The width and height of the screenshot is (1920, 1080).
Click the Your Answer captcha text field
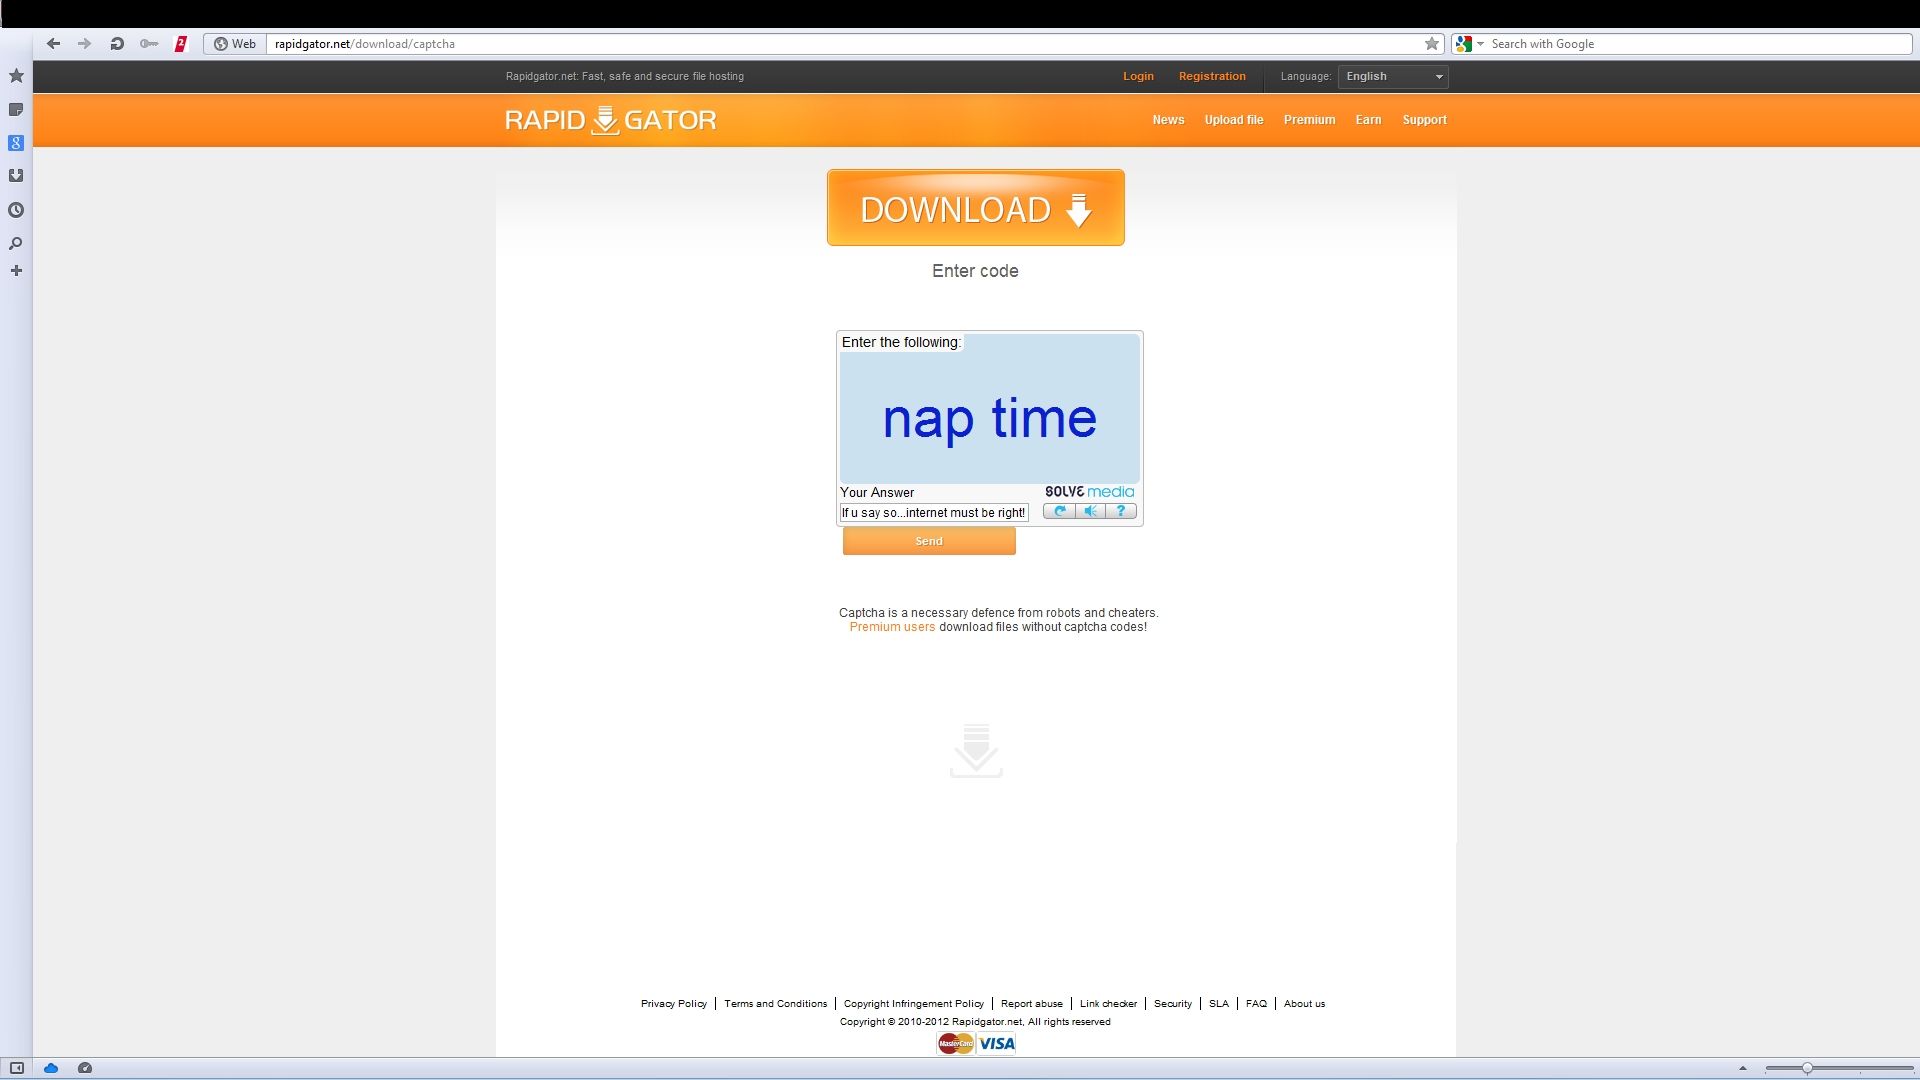tap(933, 513)
